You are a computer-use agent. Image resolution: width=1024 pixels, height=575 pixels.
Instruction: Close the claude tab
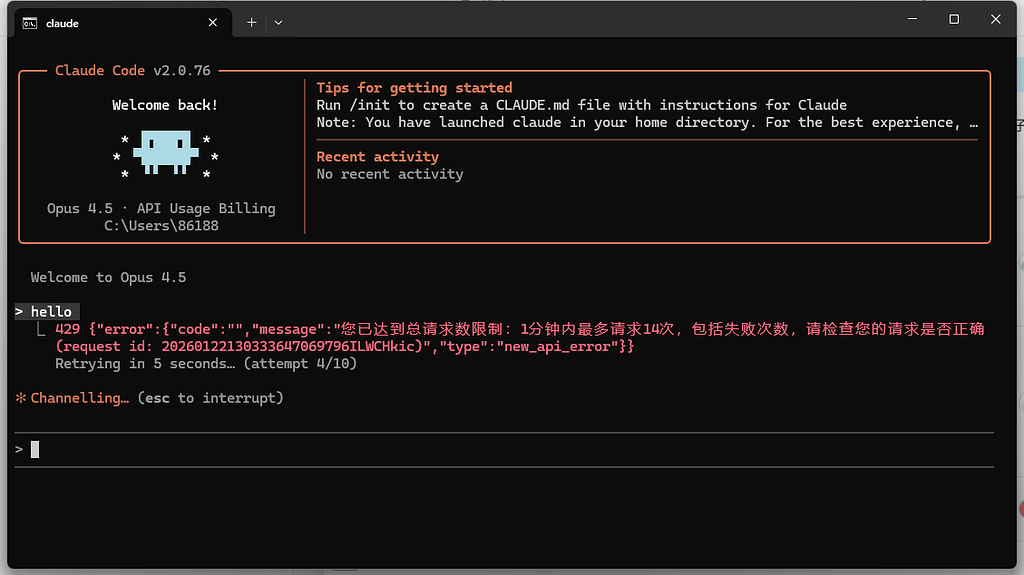coord(213,23)
